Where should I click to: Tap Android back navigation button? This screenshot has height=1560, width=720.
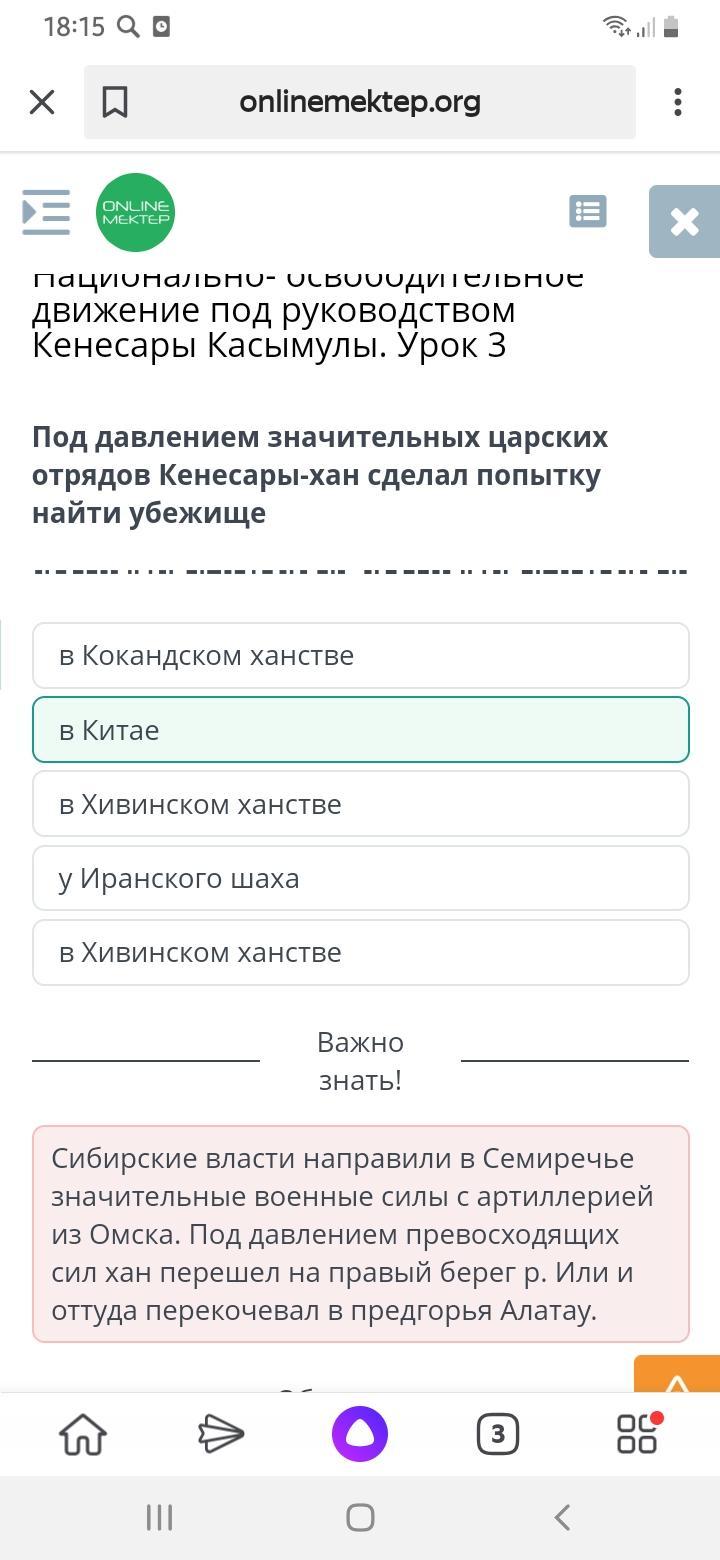(562, 1517)
